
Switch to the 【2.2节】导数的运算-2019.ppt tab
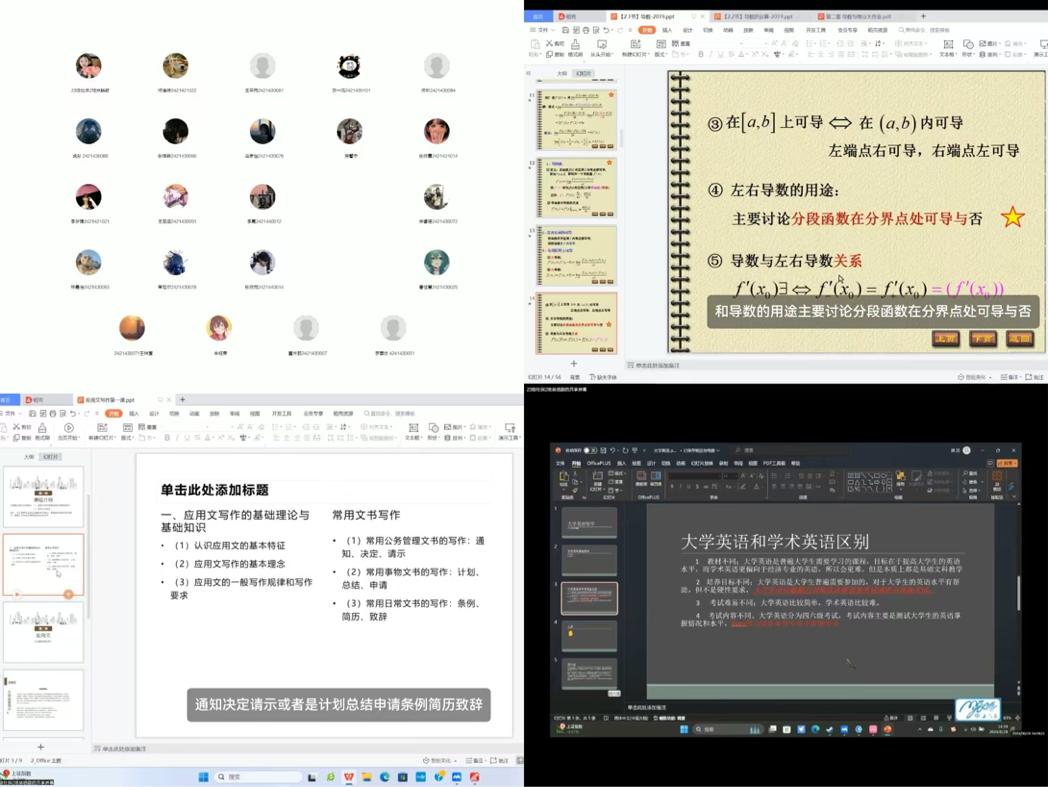(758, 17)
